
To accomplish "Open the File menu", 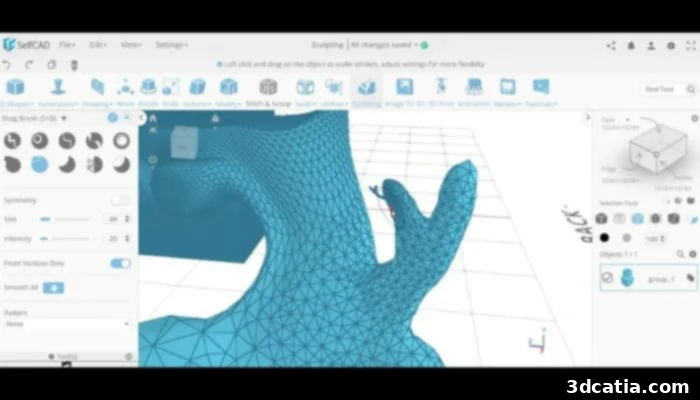I will point(67,45).
